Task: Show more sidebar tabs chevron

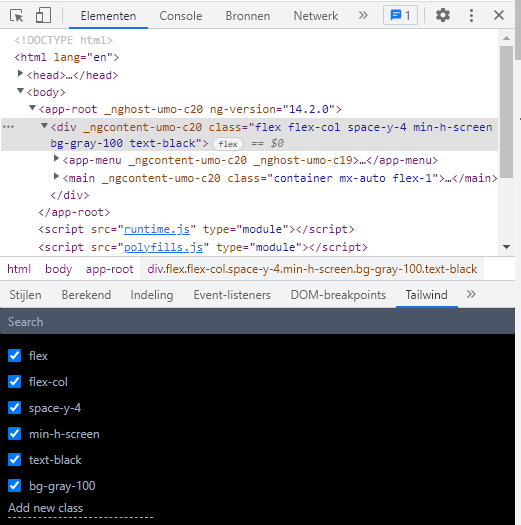Action: tap(471, 294)
